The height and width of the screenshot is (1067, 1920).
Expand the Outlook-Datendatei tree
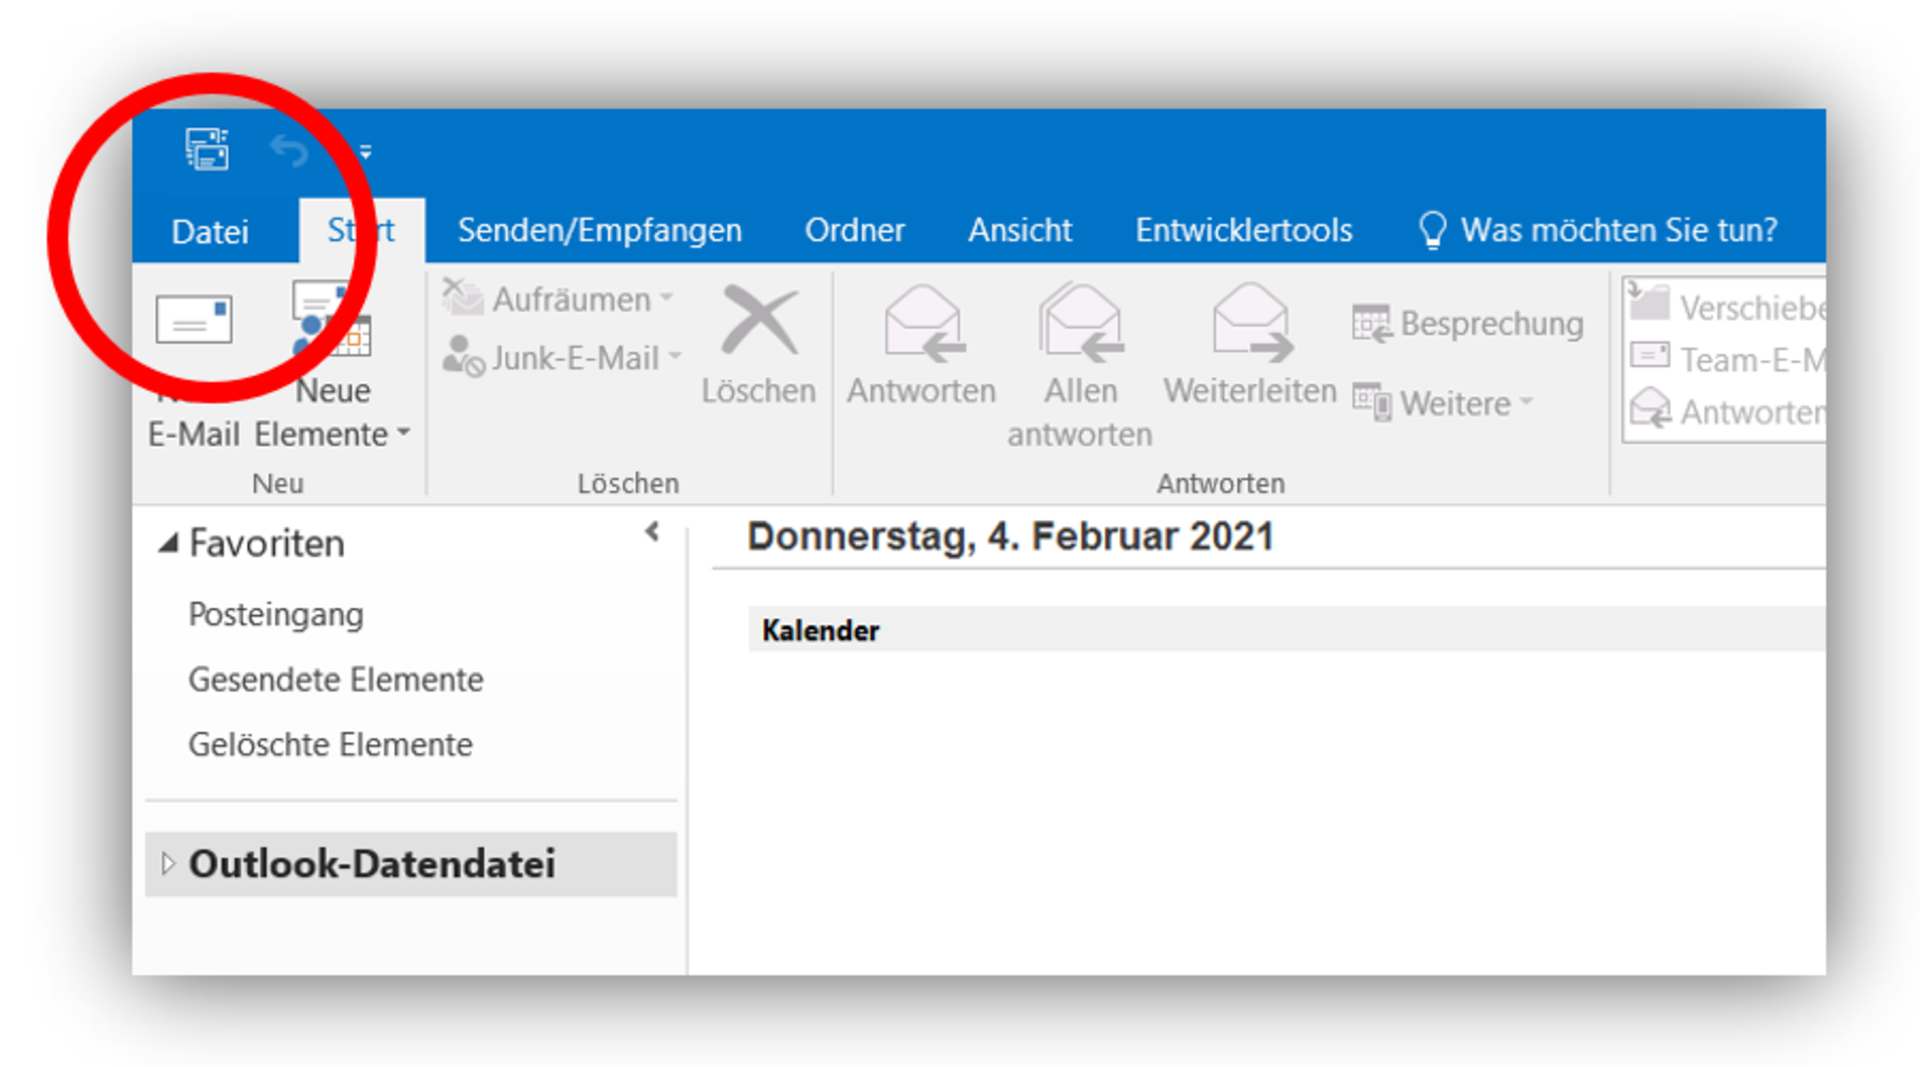tap(167, 863)
